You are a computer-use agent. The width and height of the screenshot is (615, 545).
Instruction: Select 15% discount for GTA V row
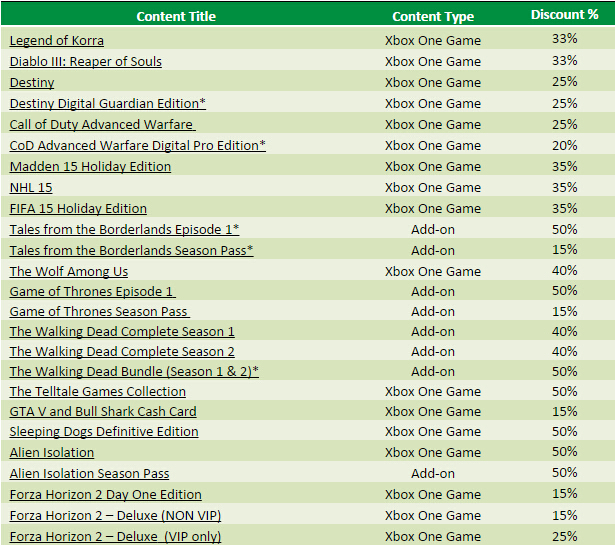tap(564, 412)
